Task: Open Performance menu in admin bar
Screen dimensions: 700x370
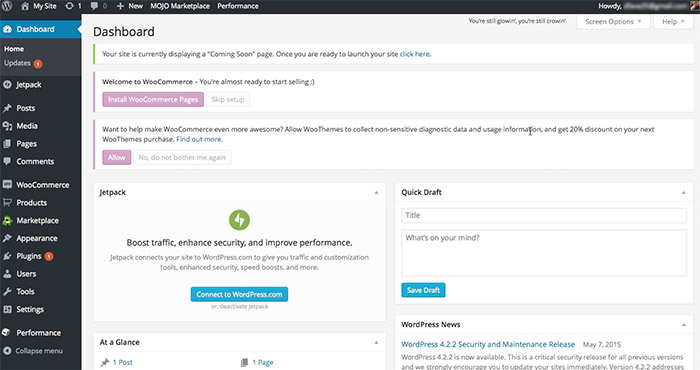Action: pos(238,6)
